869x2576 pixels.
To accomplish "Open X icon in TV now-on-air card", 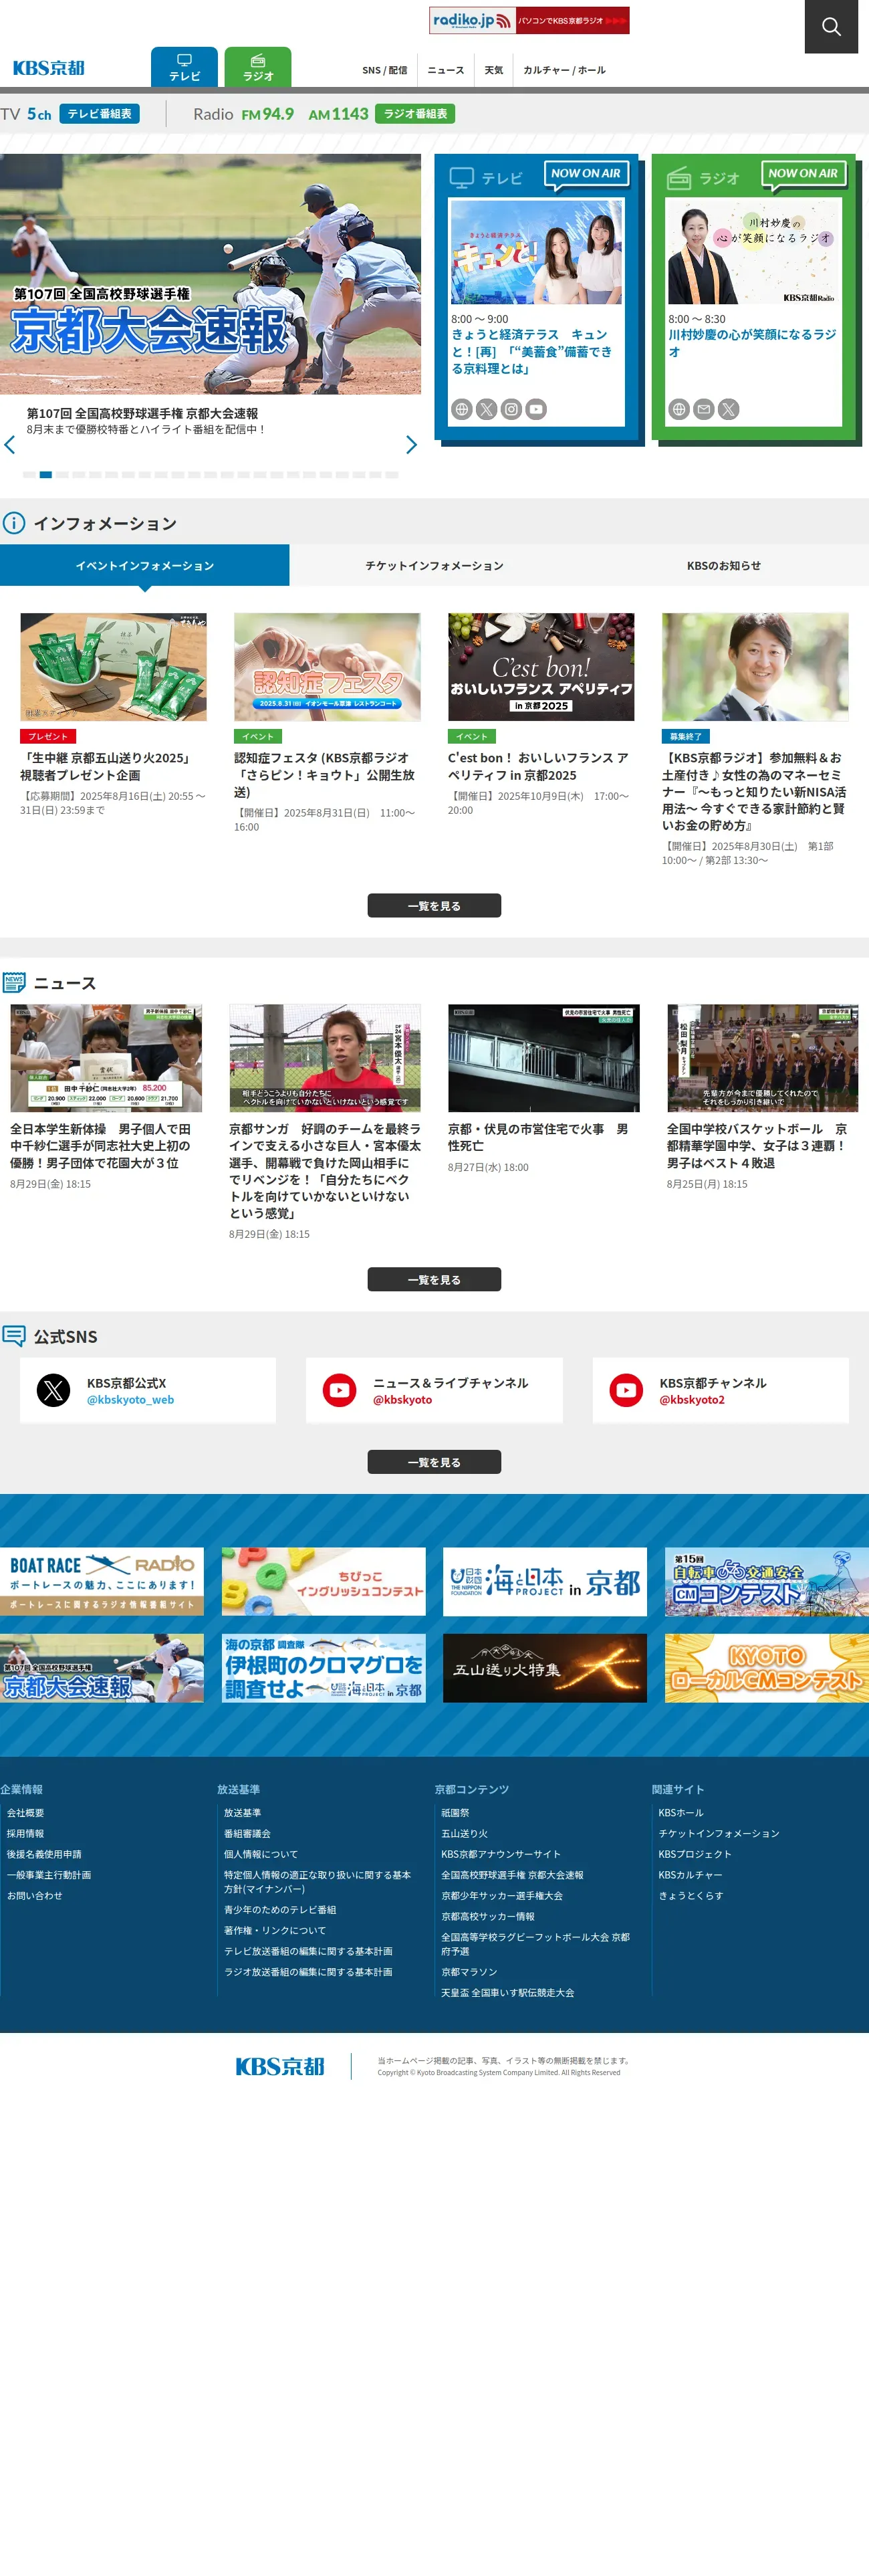I will point(487,409).
